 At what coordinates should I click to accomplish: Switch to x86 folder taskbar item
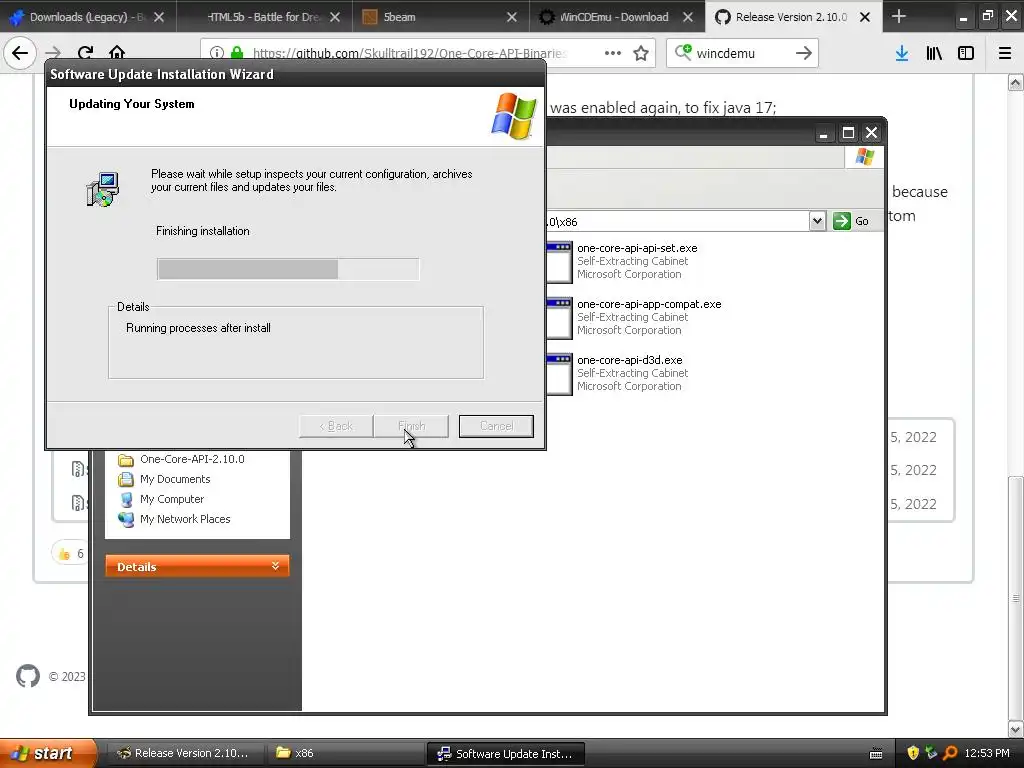tap(345, 753)
